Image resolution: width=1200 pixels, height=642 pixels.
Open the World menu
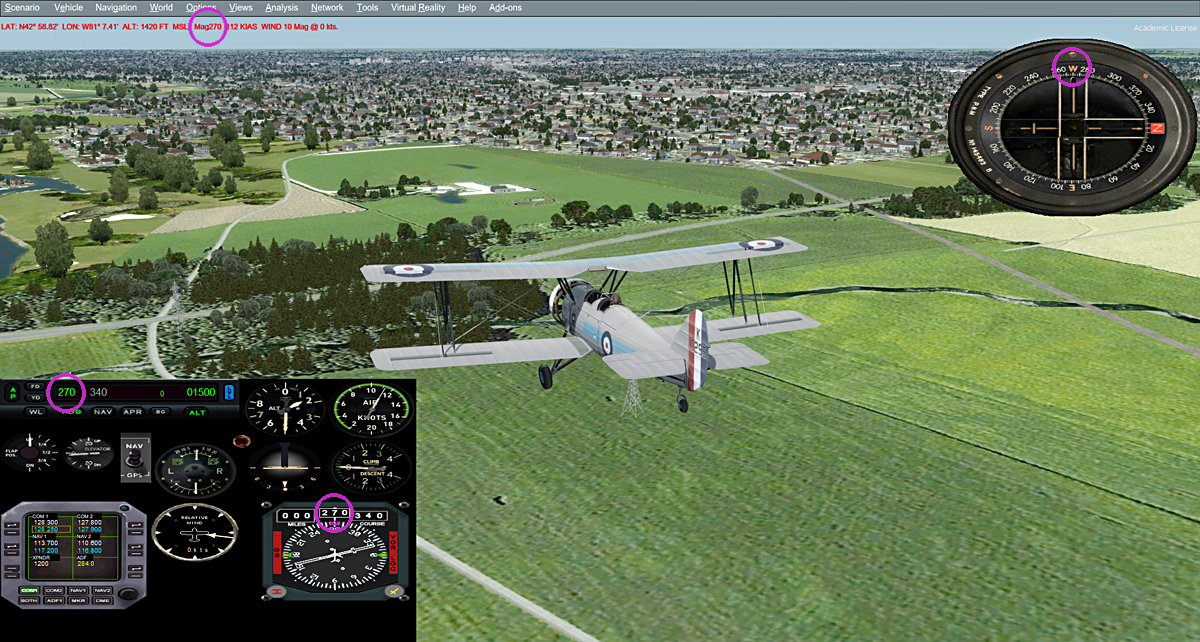point(161,7)
